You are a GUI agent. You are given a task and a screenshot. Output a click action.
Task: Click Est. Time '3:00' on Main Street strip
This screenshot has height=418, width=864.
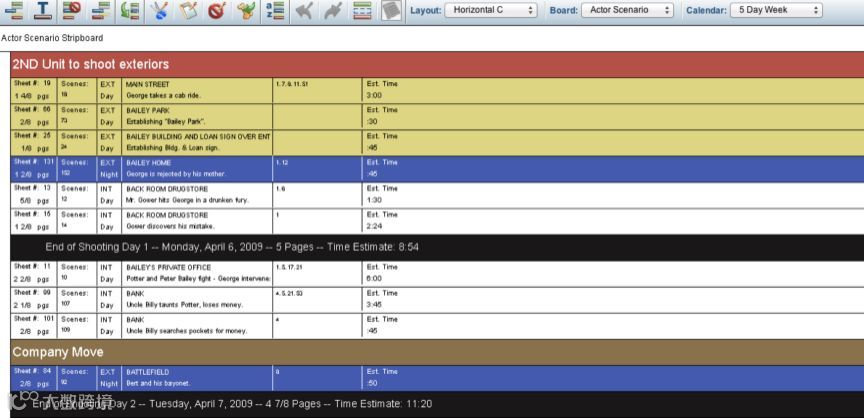[374, 95]
